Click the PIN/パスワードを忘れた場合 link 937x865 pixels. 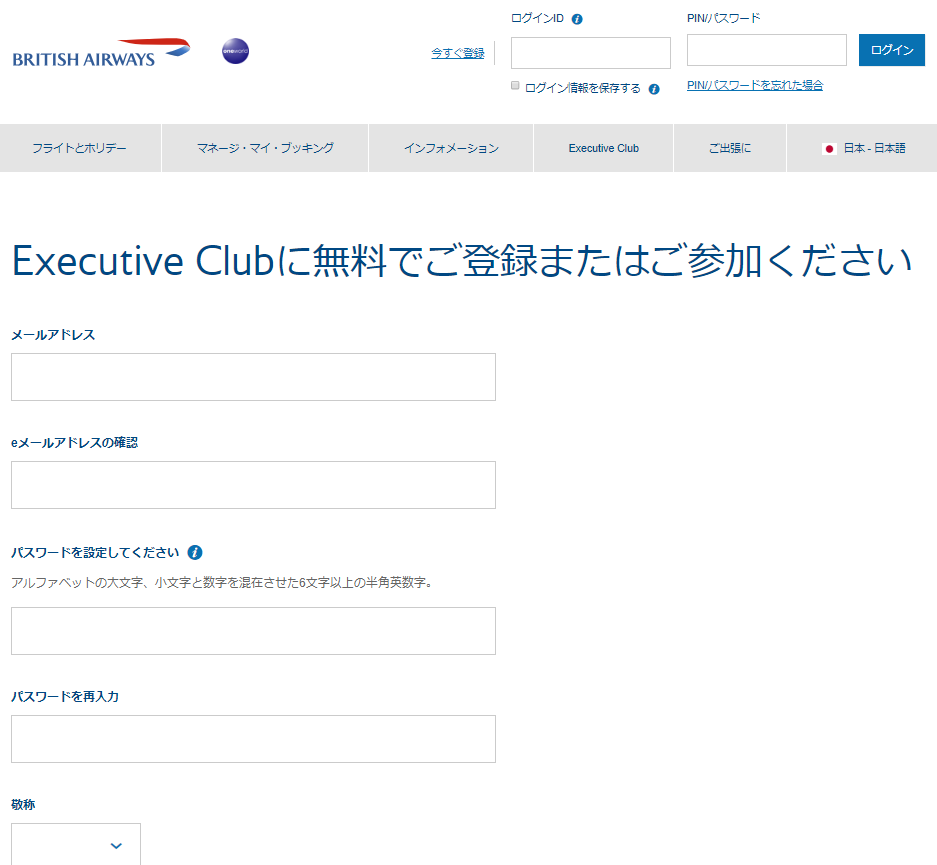click(x=754, y=86)
